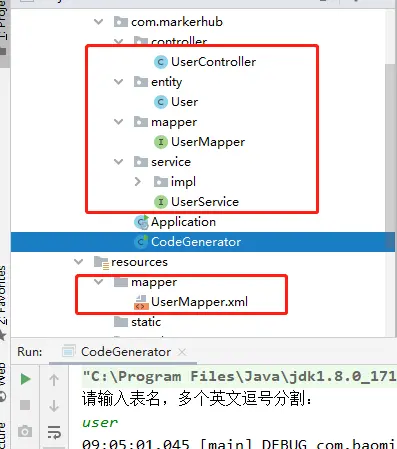
Task: Expand the impl folder
Action: (x=138, y=182)
